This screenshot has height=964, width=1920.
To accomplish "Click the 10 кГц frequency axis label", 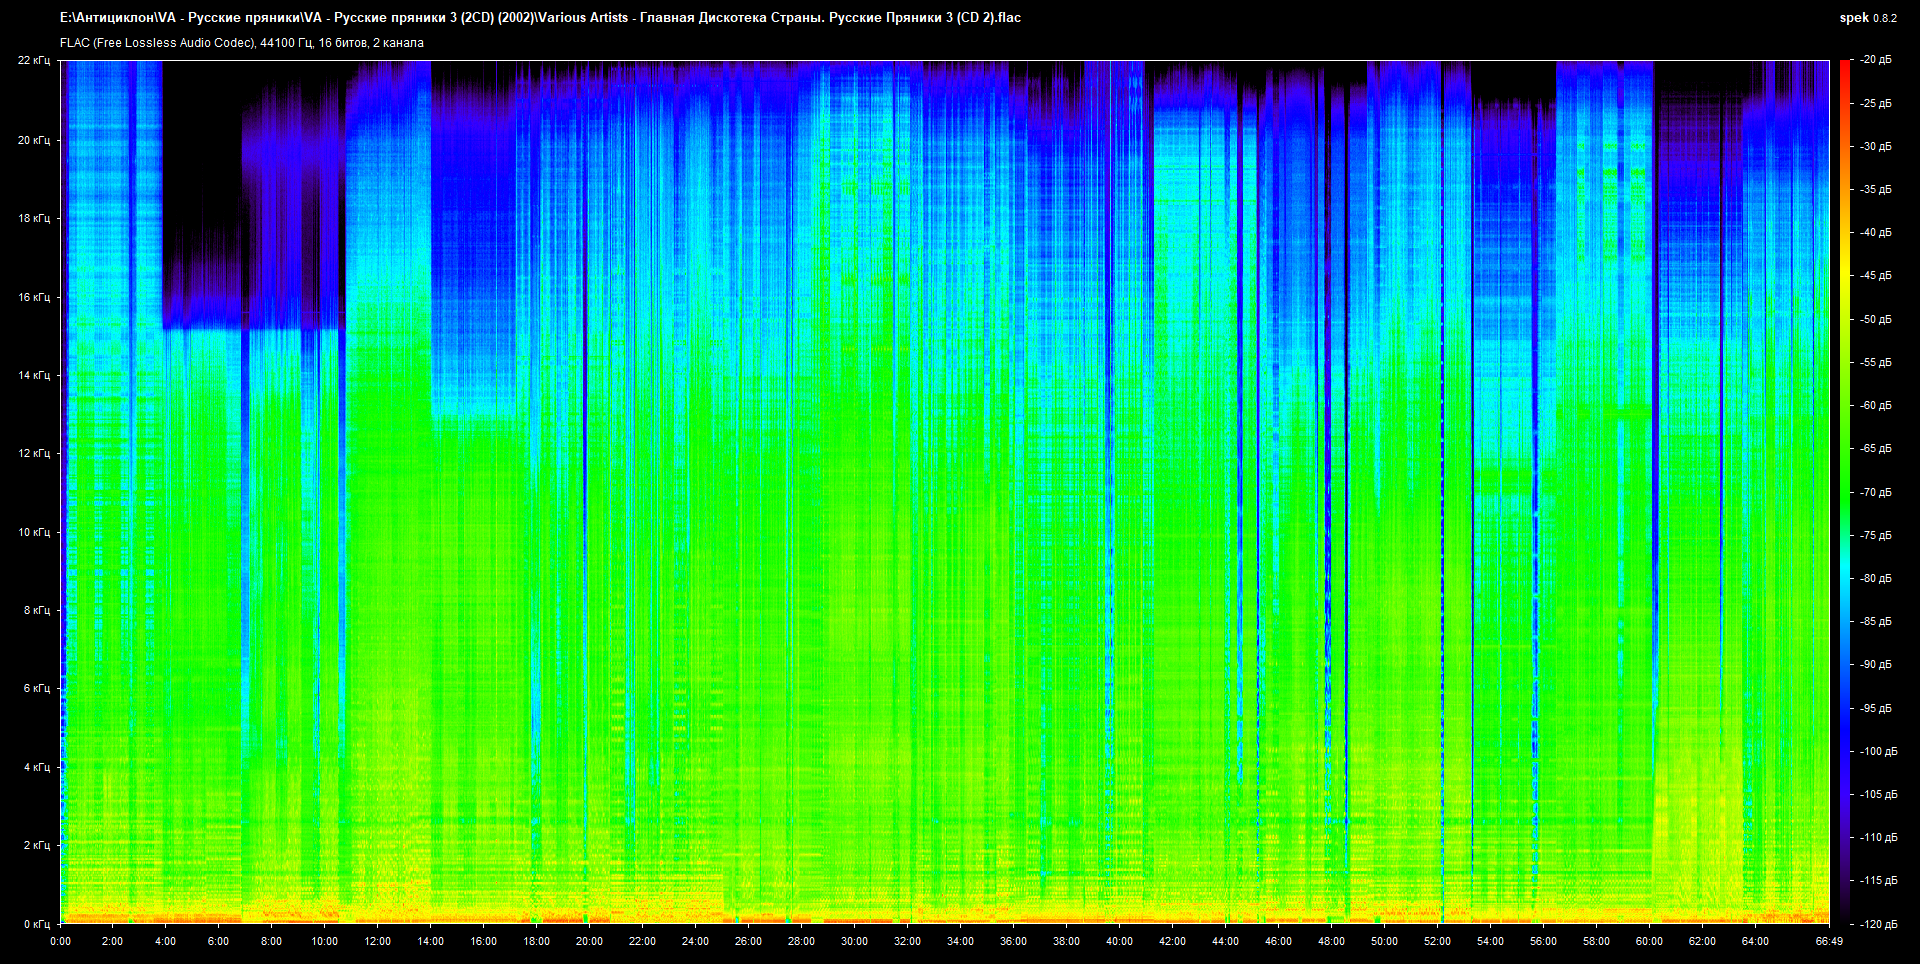I will (34, 532).
